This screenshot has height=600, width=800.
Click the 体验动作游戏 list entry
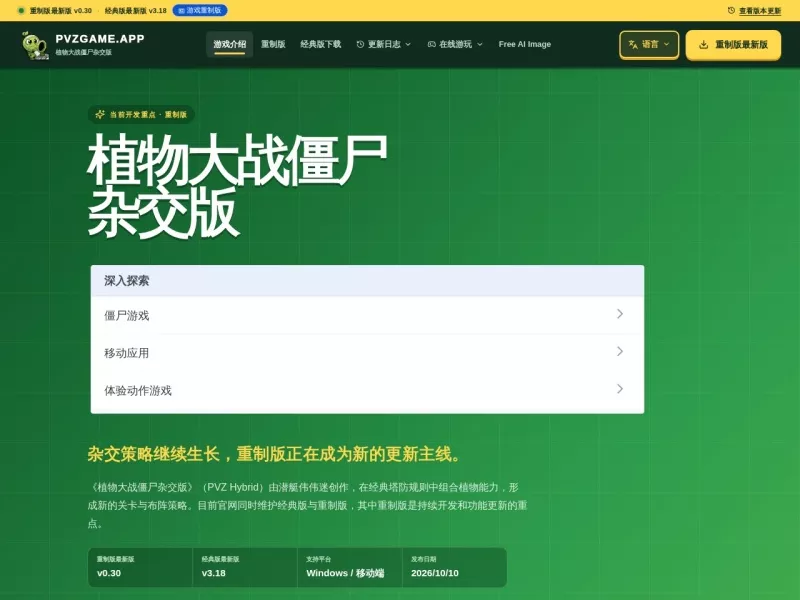(x=367, y=390)
